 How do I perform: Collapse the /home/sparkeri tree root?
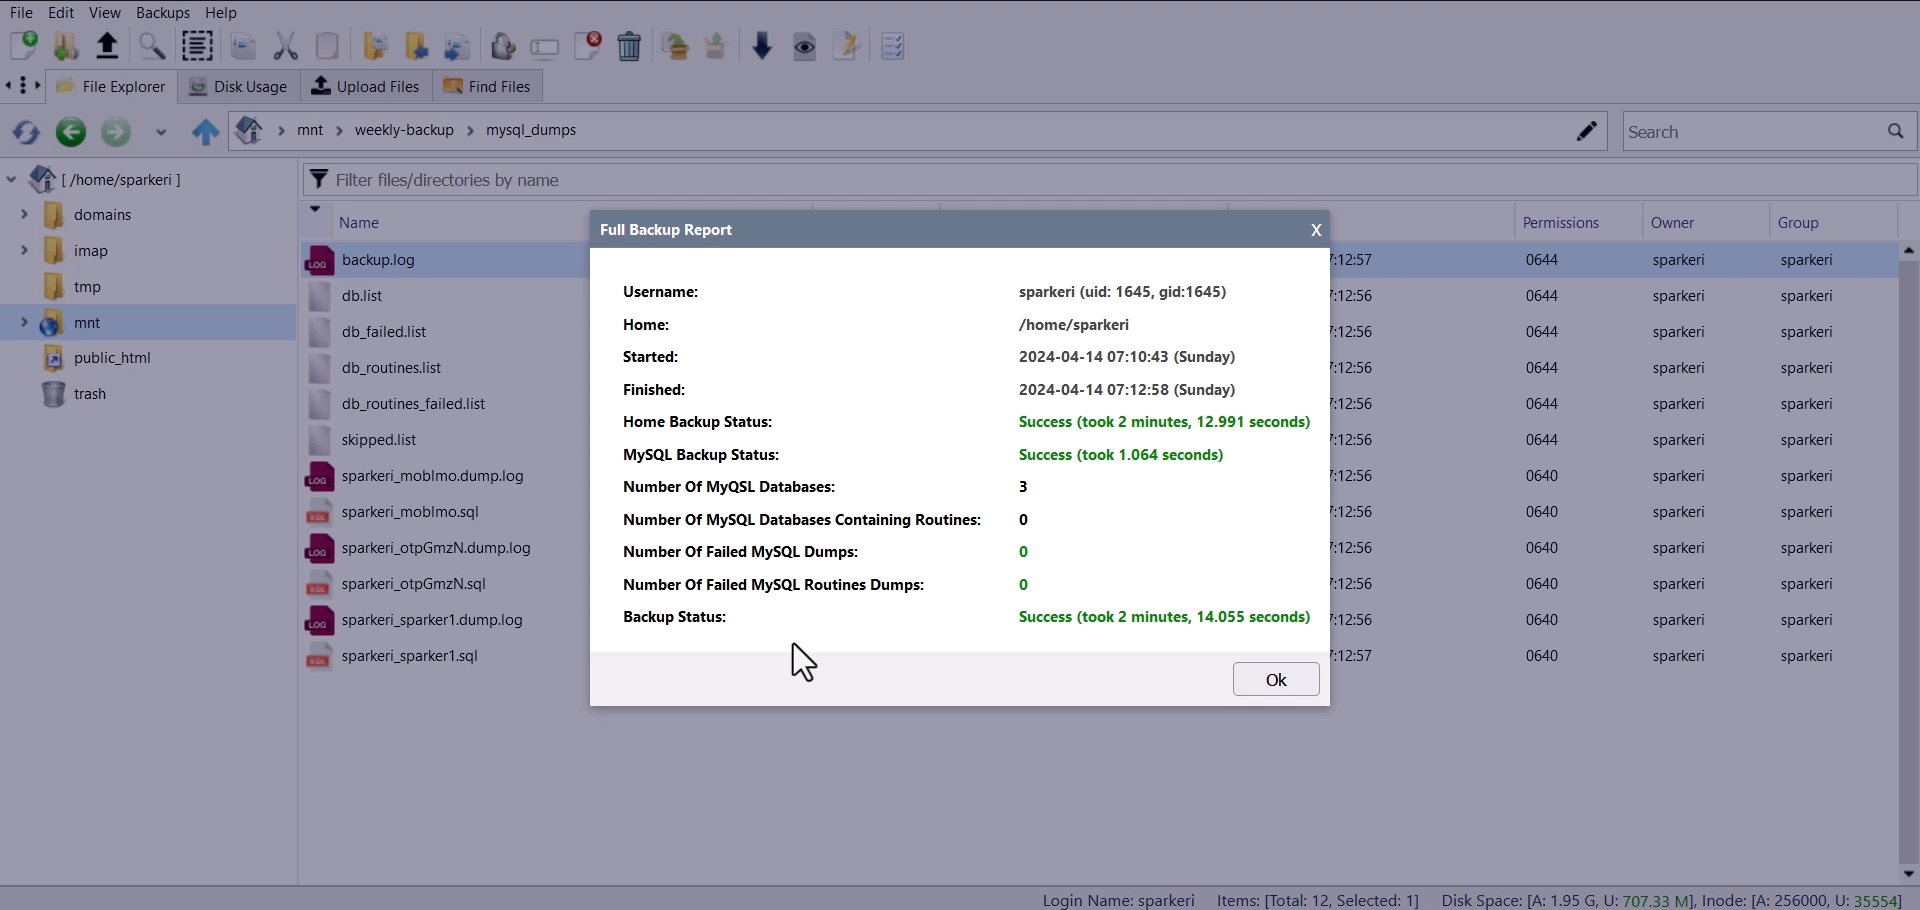tap(11, 180)
